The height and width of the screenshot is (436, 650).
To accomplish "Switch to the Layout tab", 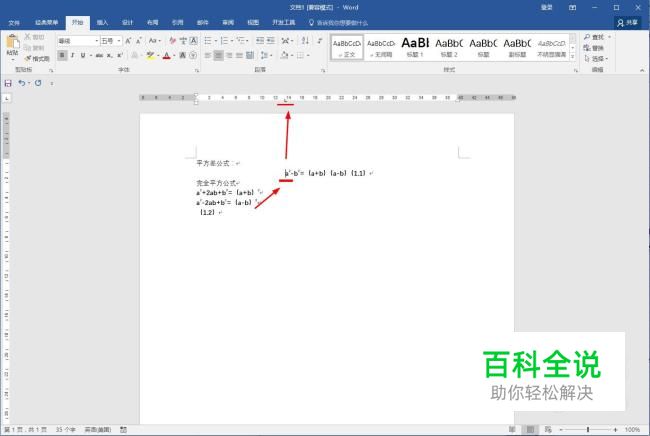I will tap(153, 22).
